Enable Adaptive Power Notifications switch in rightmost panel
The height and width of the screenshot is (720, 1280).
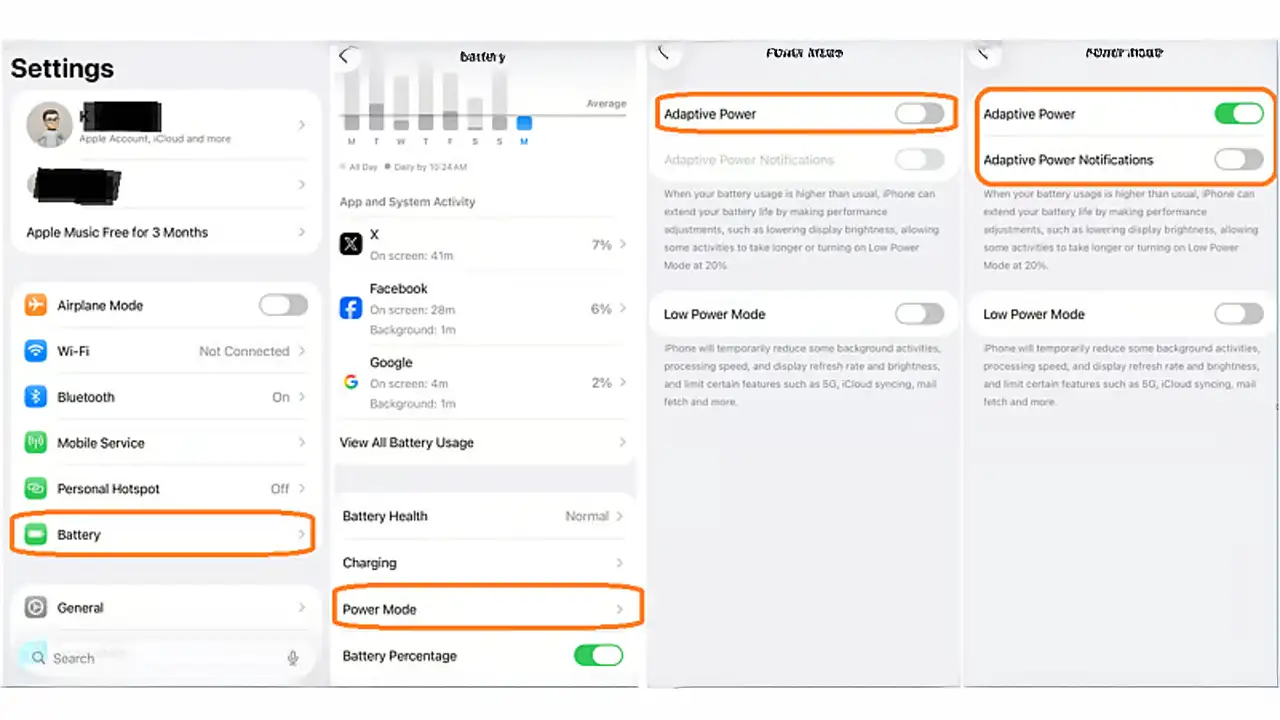(1238, 159)
